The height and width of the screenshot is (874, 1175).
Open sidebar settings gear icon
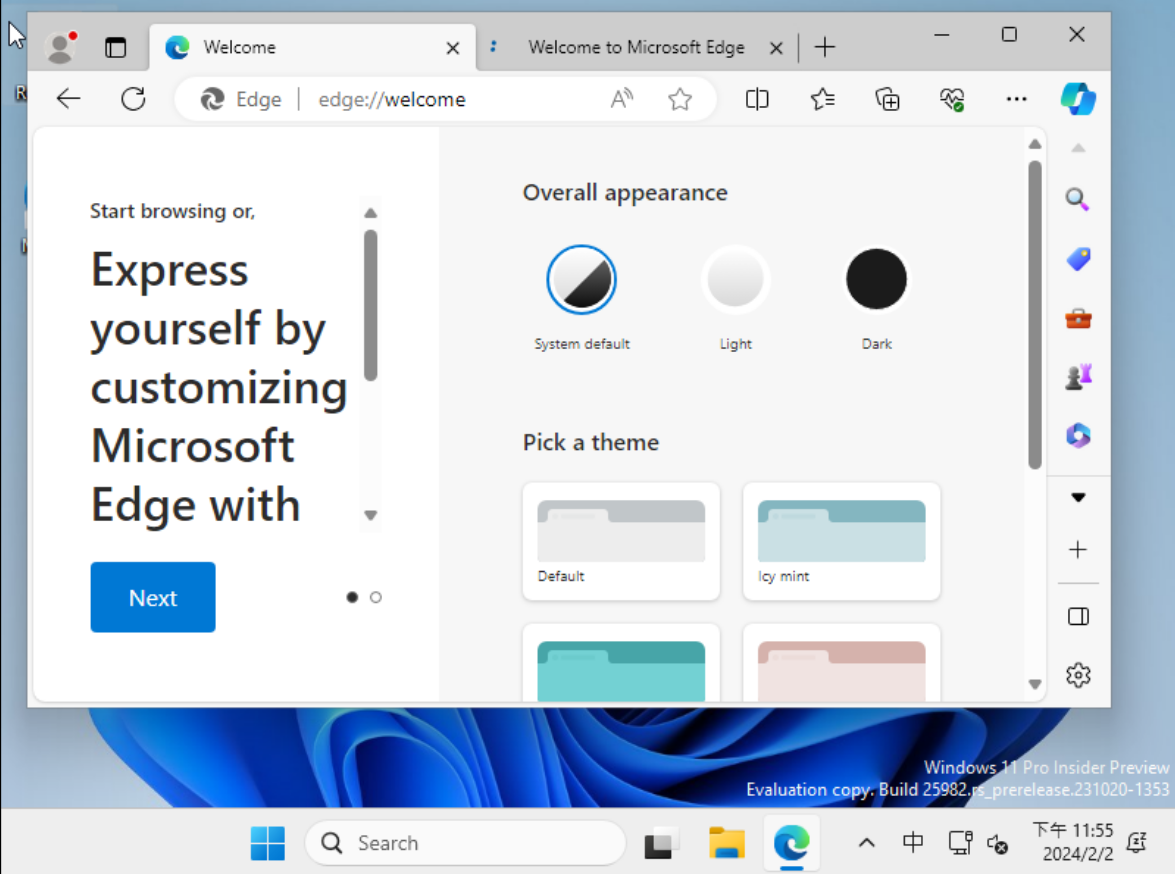[x=1078, y=675]
